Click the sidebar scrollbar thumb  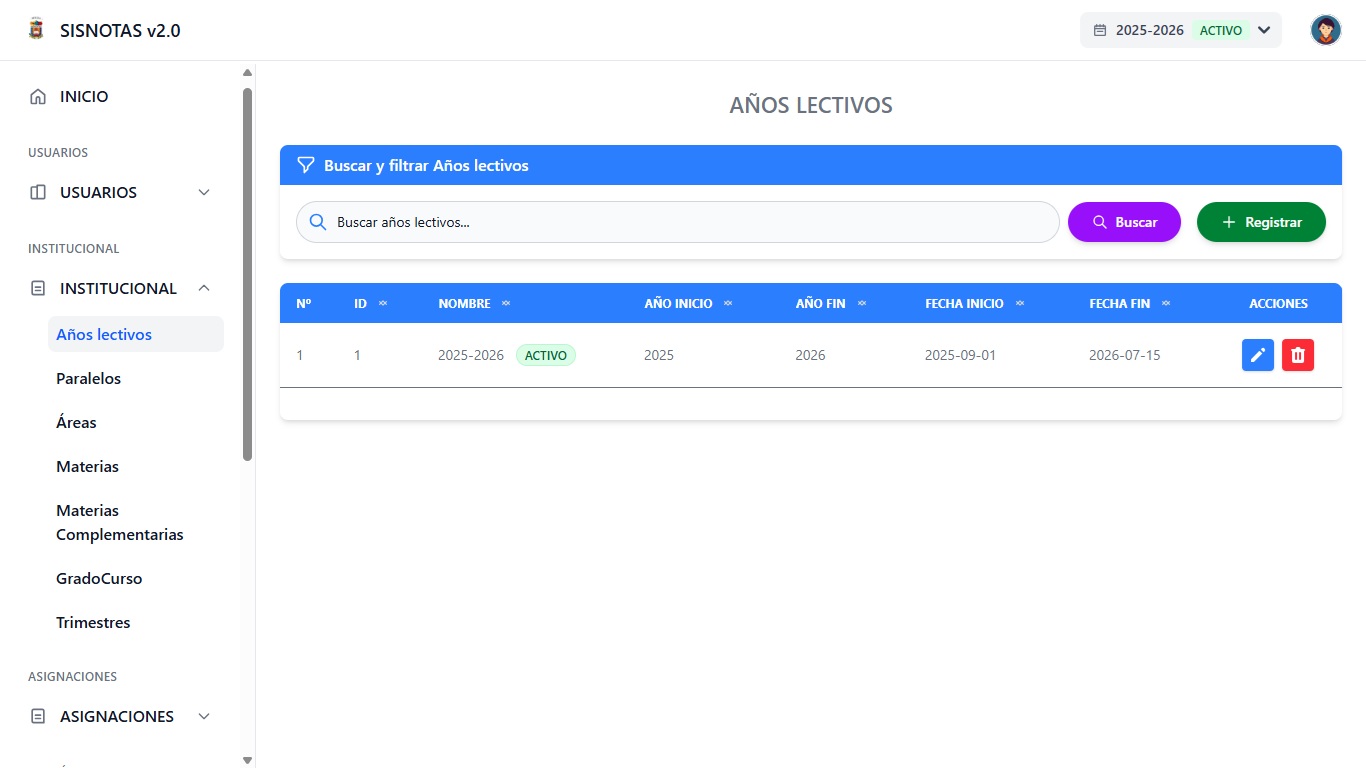[247, 274]
